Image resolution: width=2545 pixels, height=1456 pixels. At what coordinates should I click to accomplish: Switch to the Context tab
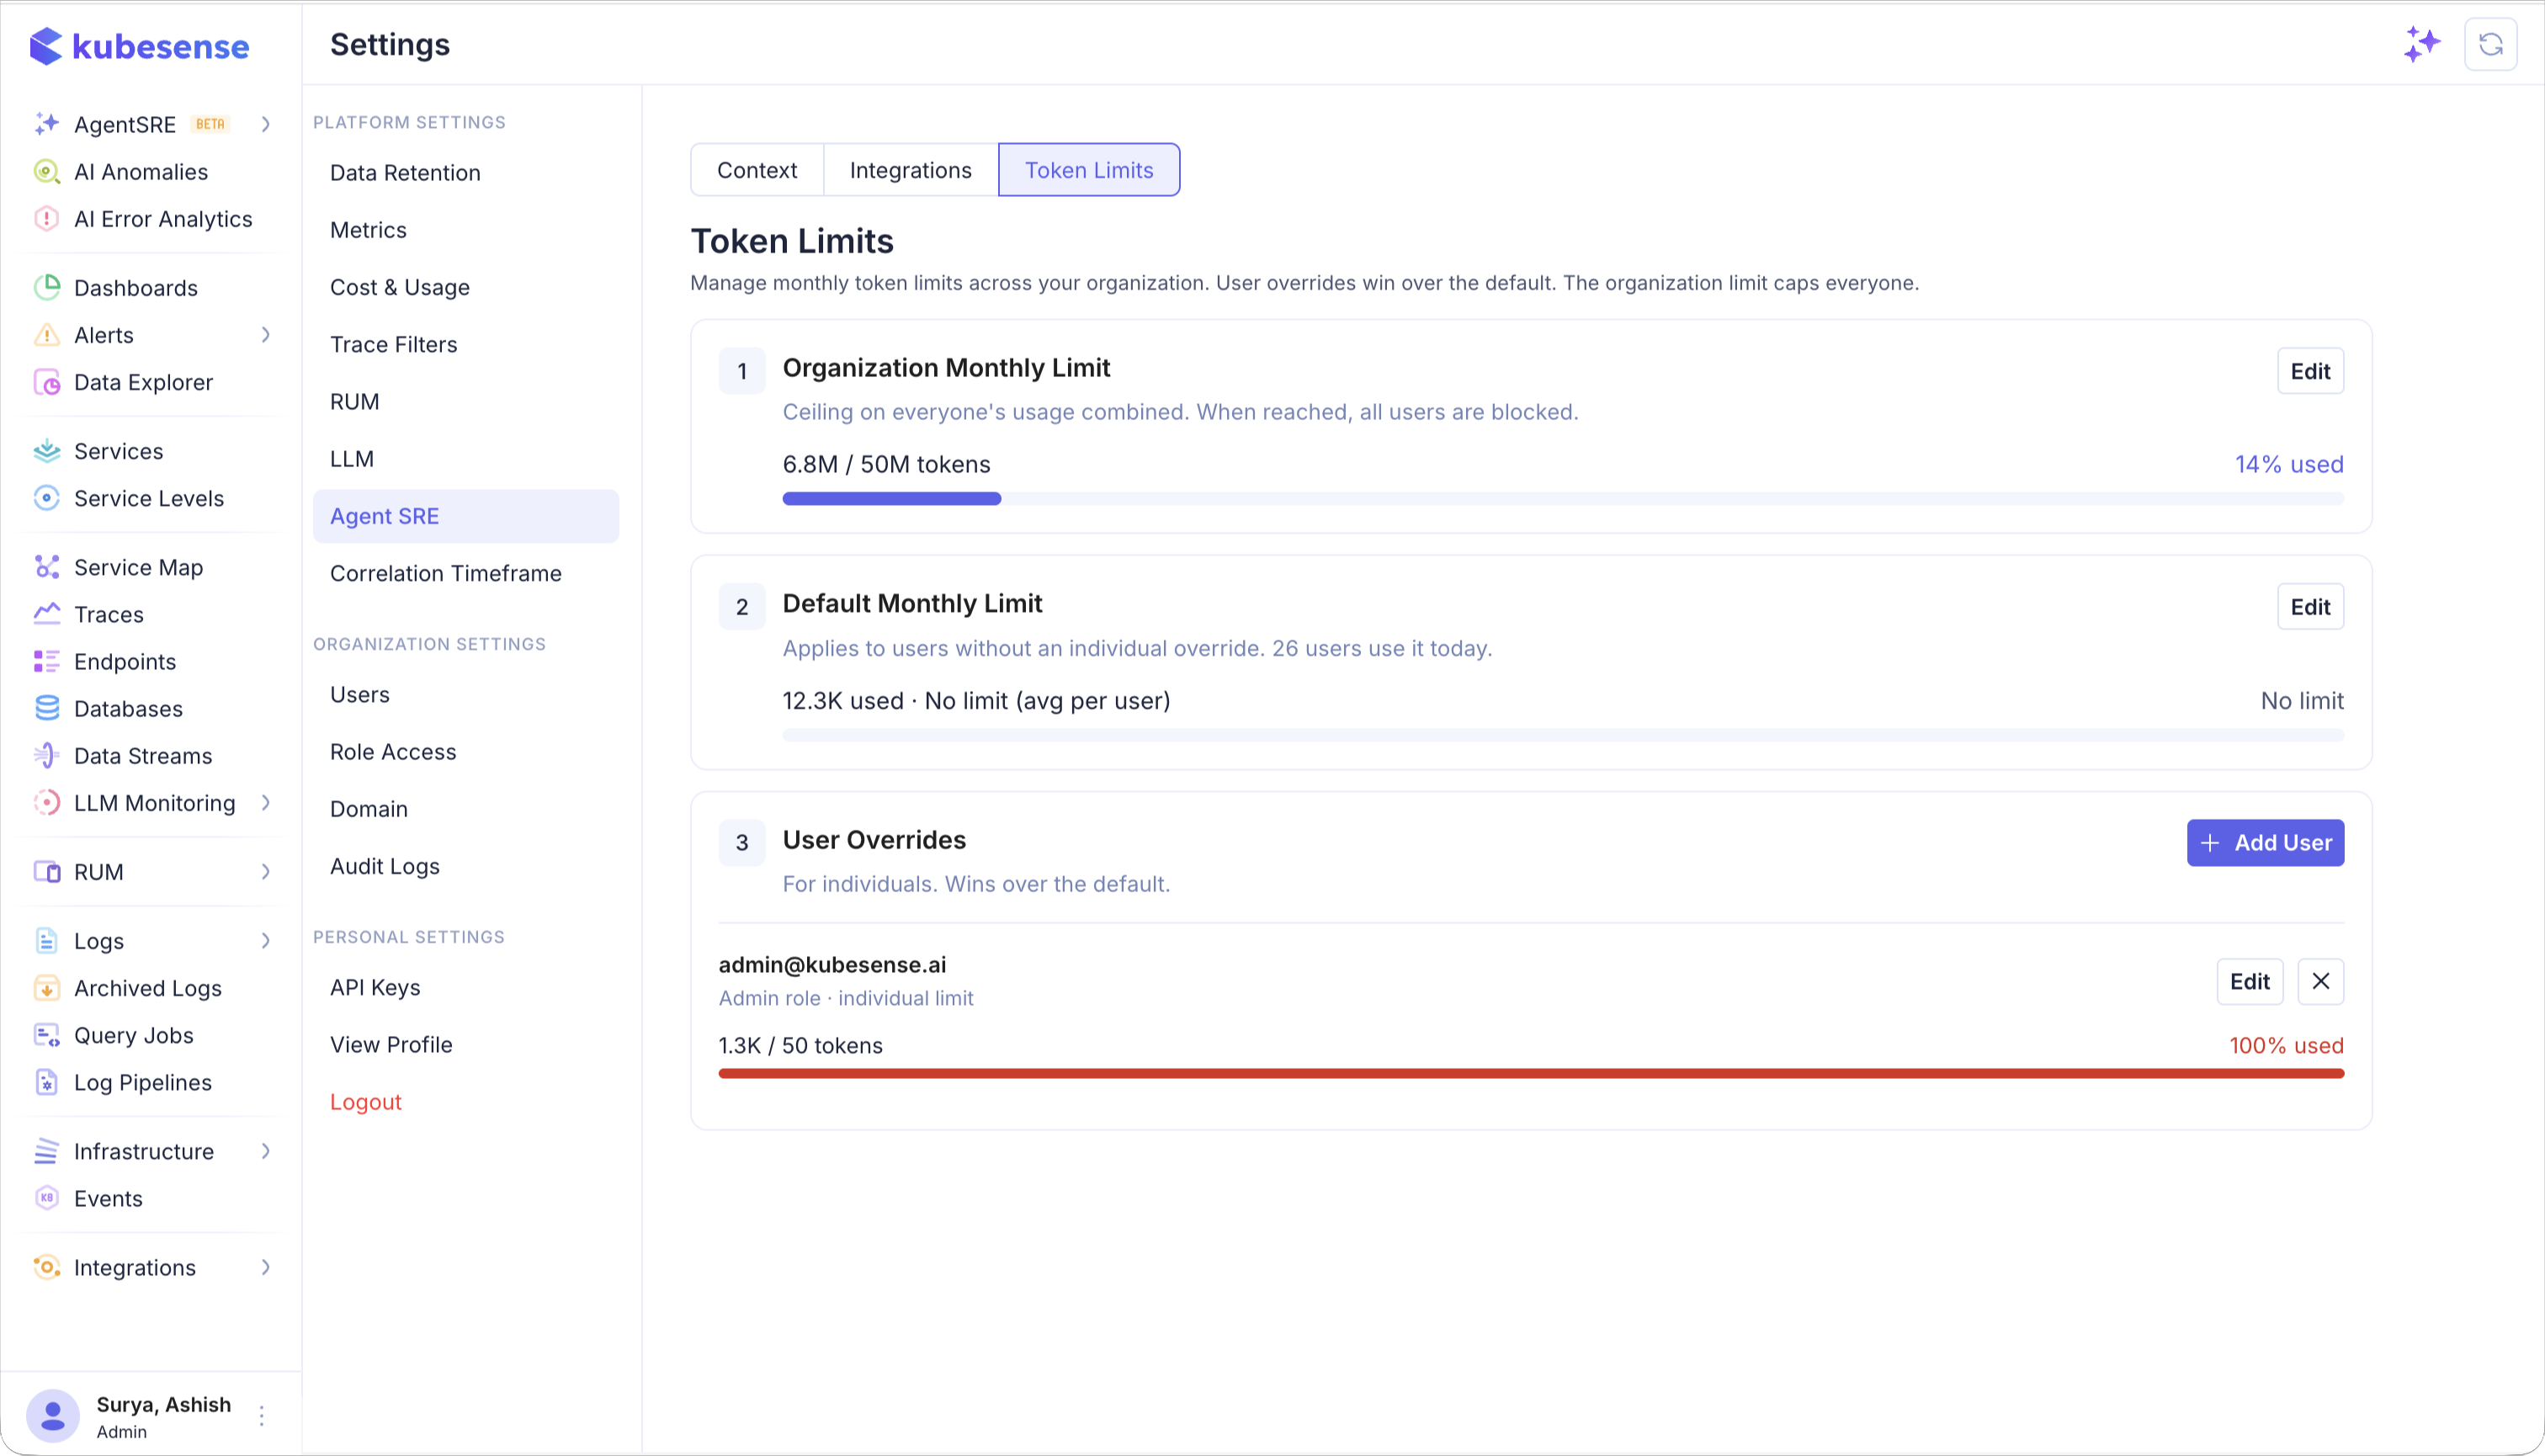point(757,170)
